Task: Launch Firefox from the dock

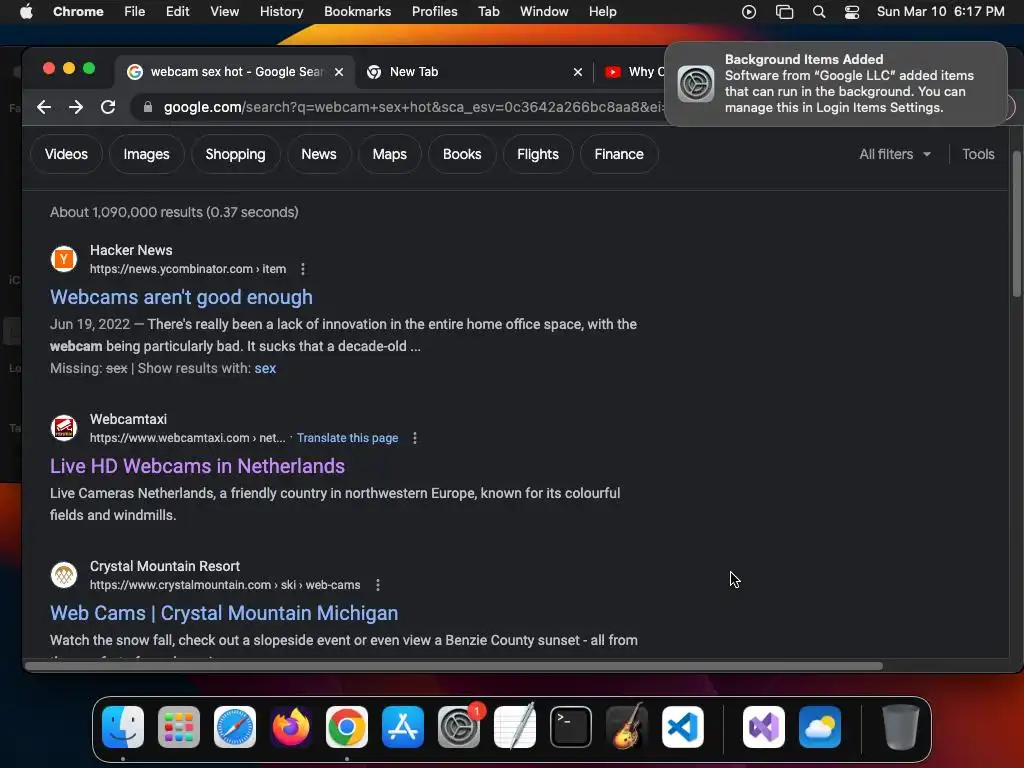Action: pos(291,727)
